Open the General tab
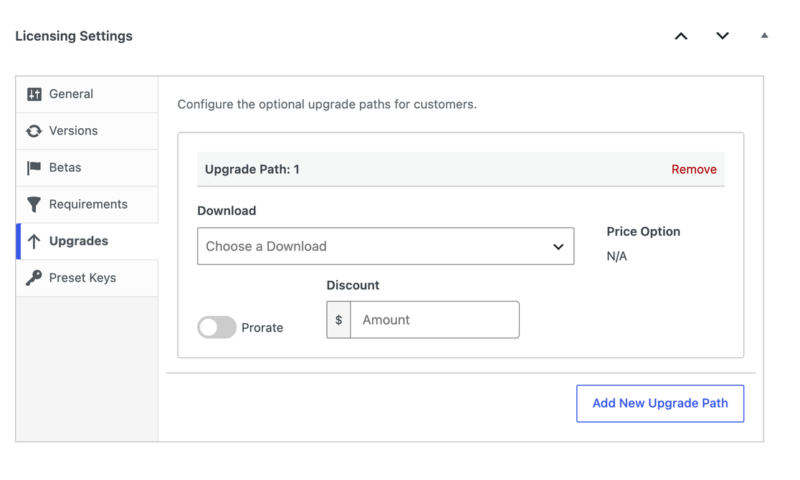This screenshot has height=480, width=800. (87, 94)
